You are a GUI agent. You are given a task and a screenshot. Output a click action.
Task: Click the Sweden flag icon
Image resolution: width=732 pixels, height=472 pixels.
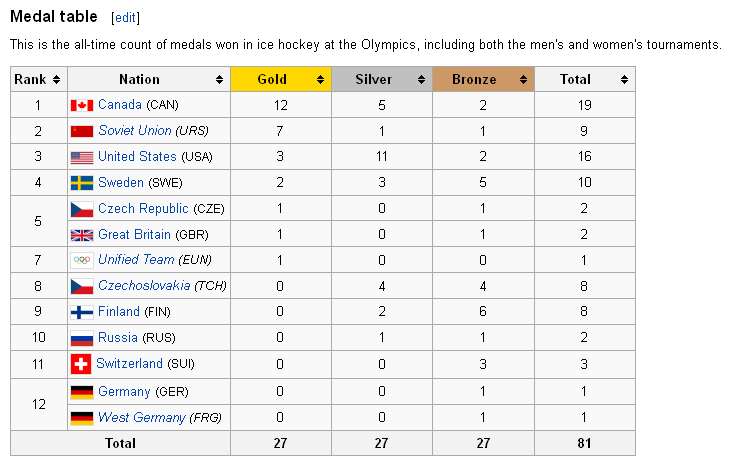(81, 183)
